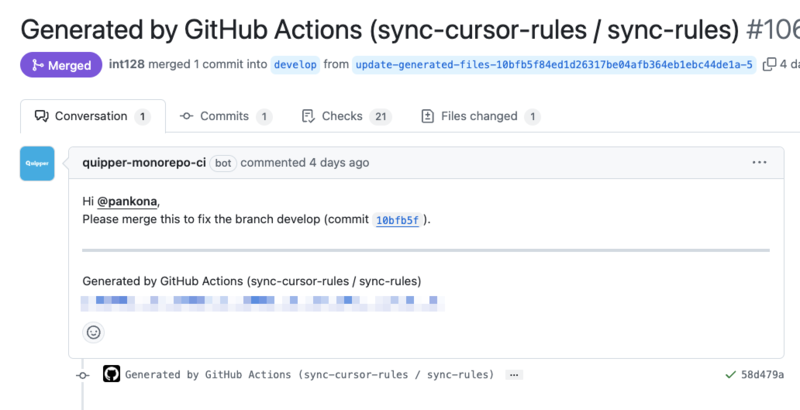View the green check status icon
The height and width of the screenshot is (410, 800).
tap(730, 375)
